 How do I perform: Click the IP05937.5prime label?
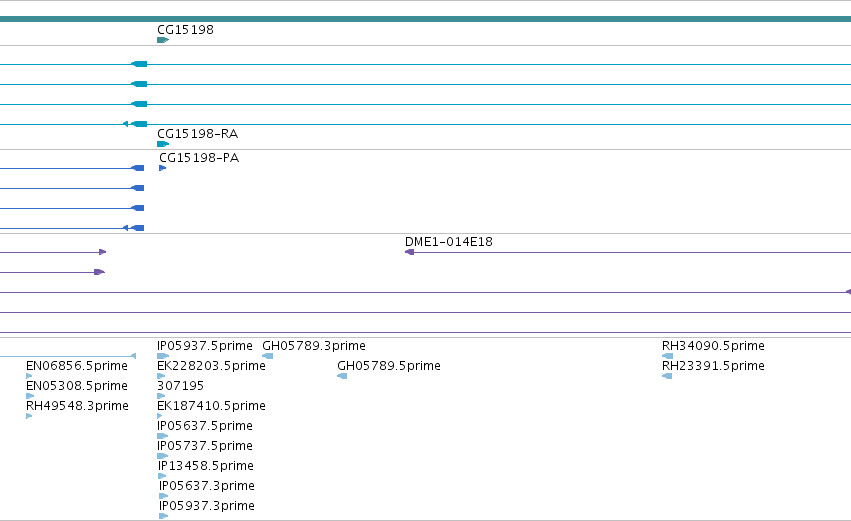205,346
